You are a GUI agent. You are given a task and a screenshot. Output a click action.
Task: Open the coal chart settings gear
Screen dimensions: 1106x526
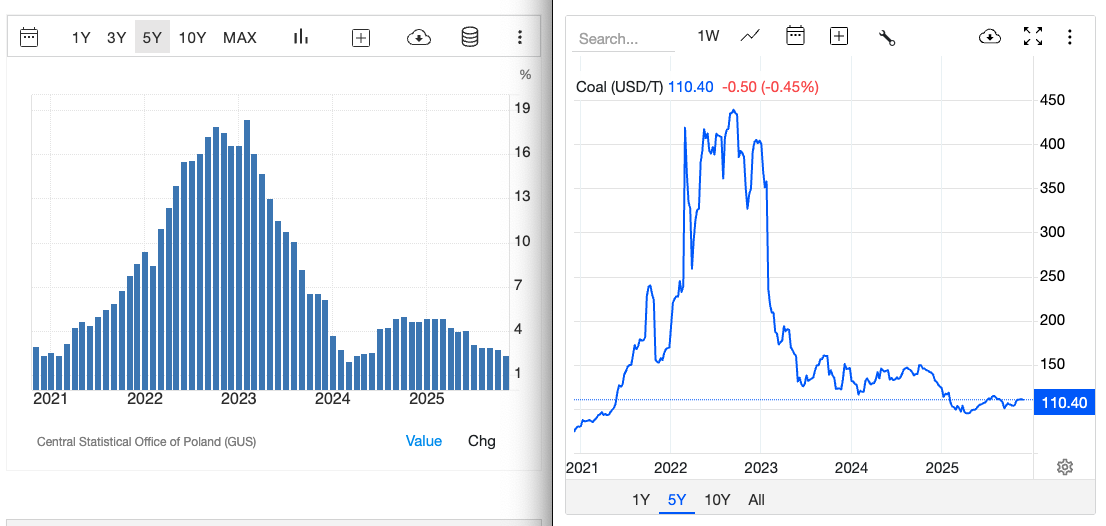tap(1065, 467)
